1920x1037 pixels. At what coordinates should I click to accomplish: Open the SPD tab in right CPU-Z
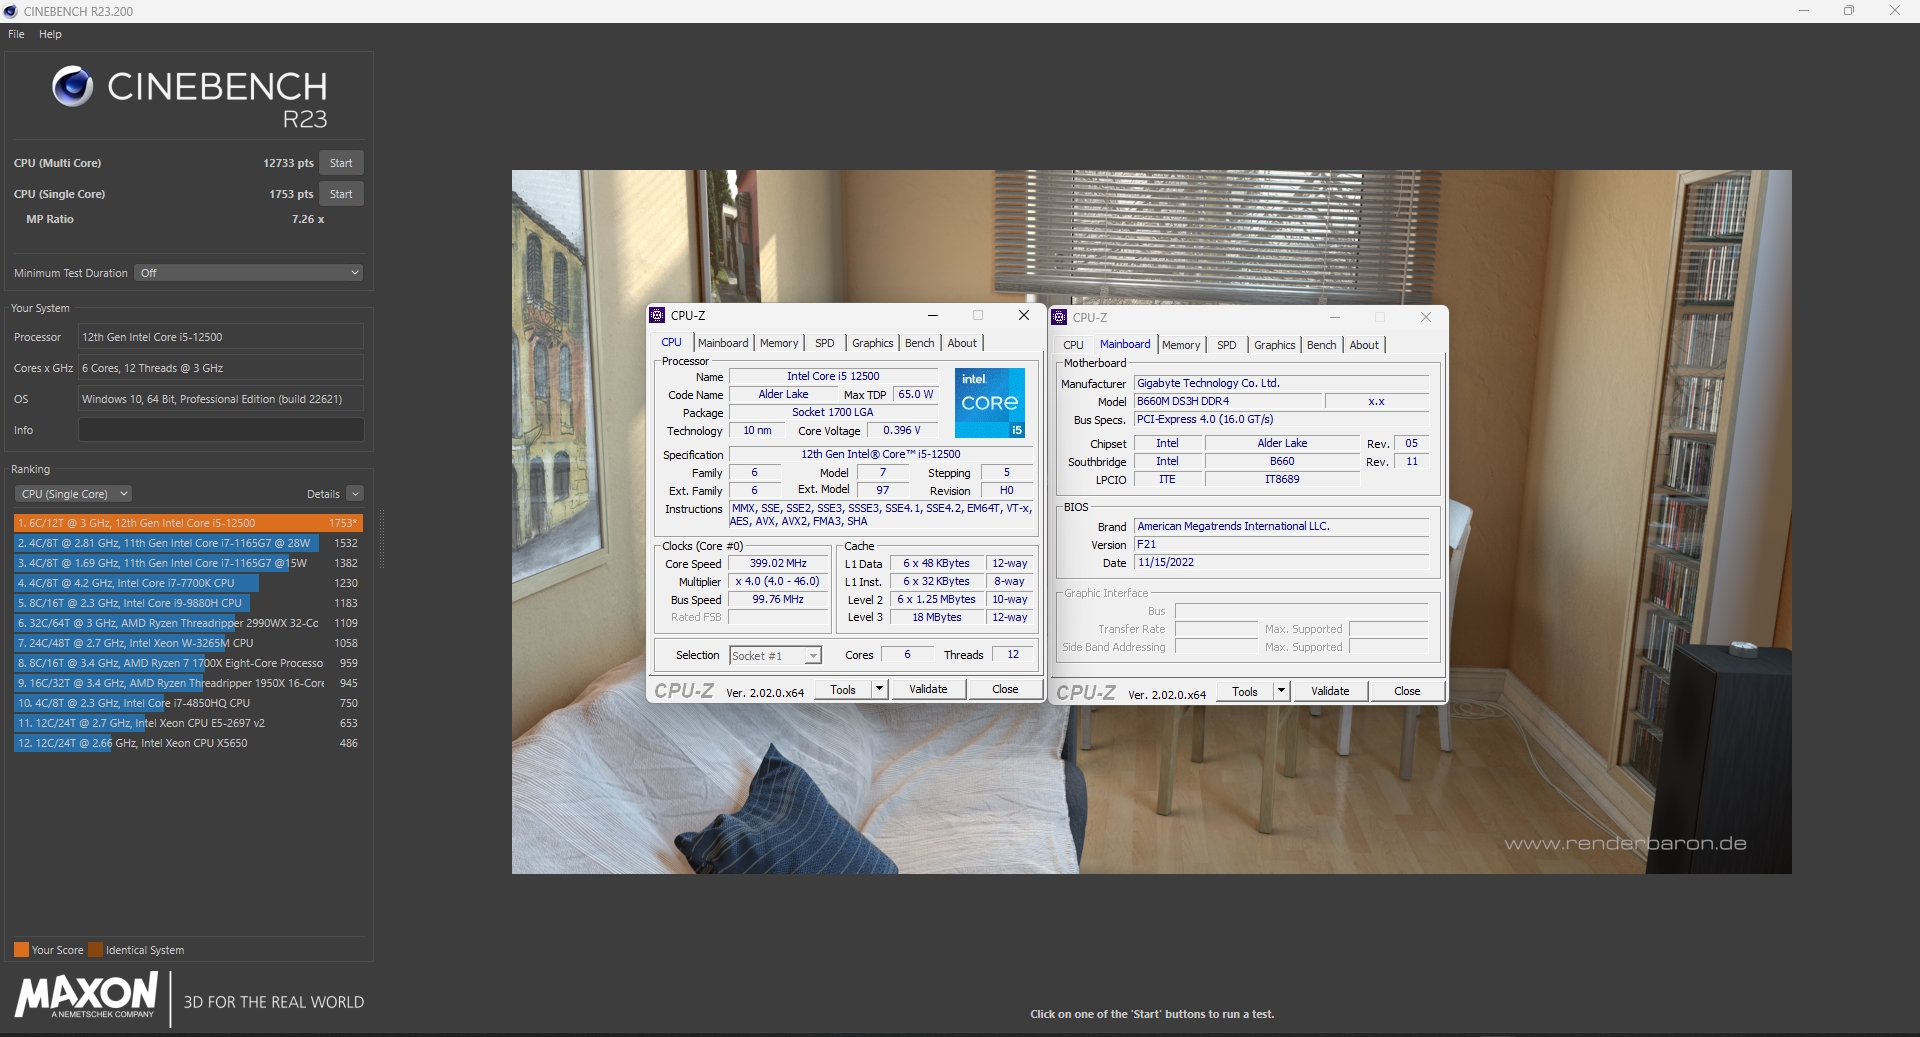1227,345
